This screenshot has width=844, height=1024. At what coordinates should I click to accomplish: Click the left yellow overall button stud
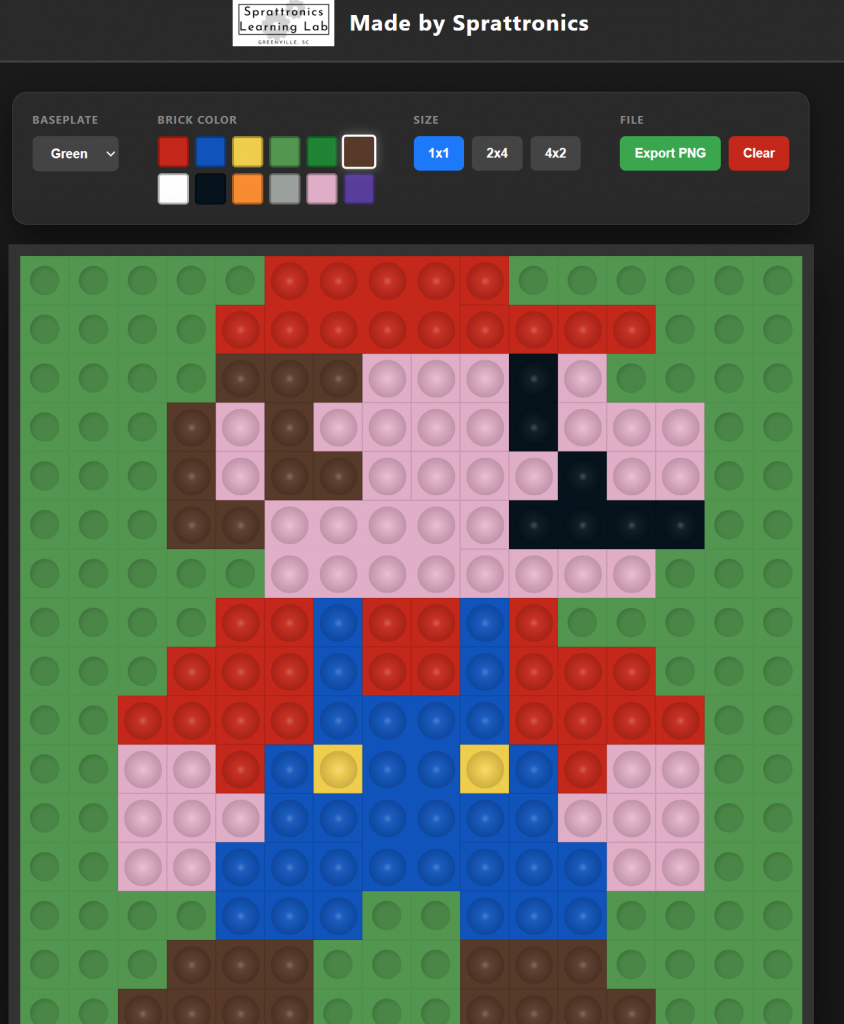[338, 769]
